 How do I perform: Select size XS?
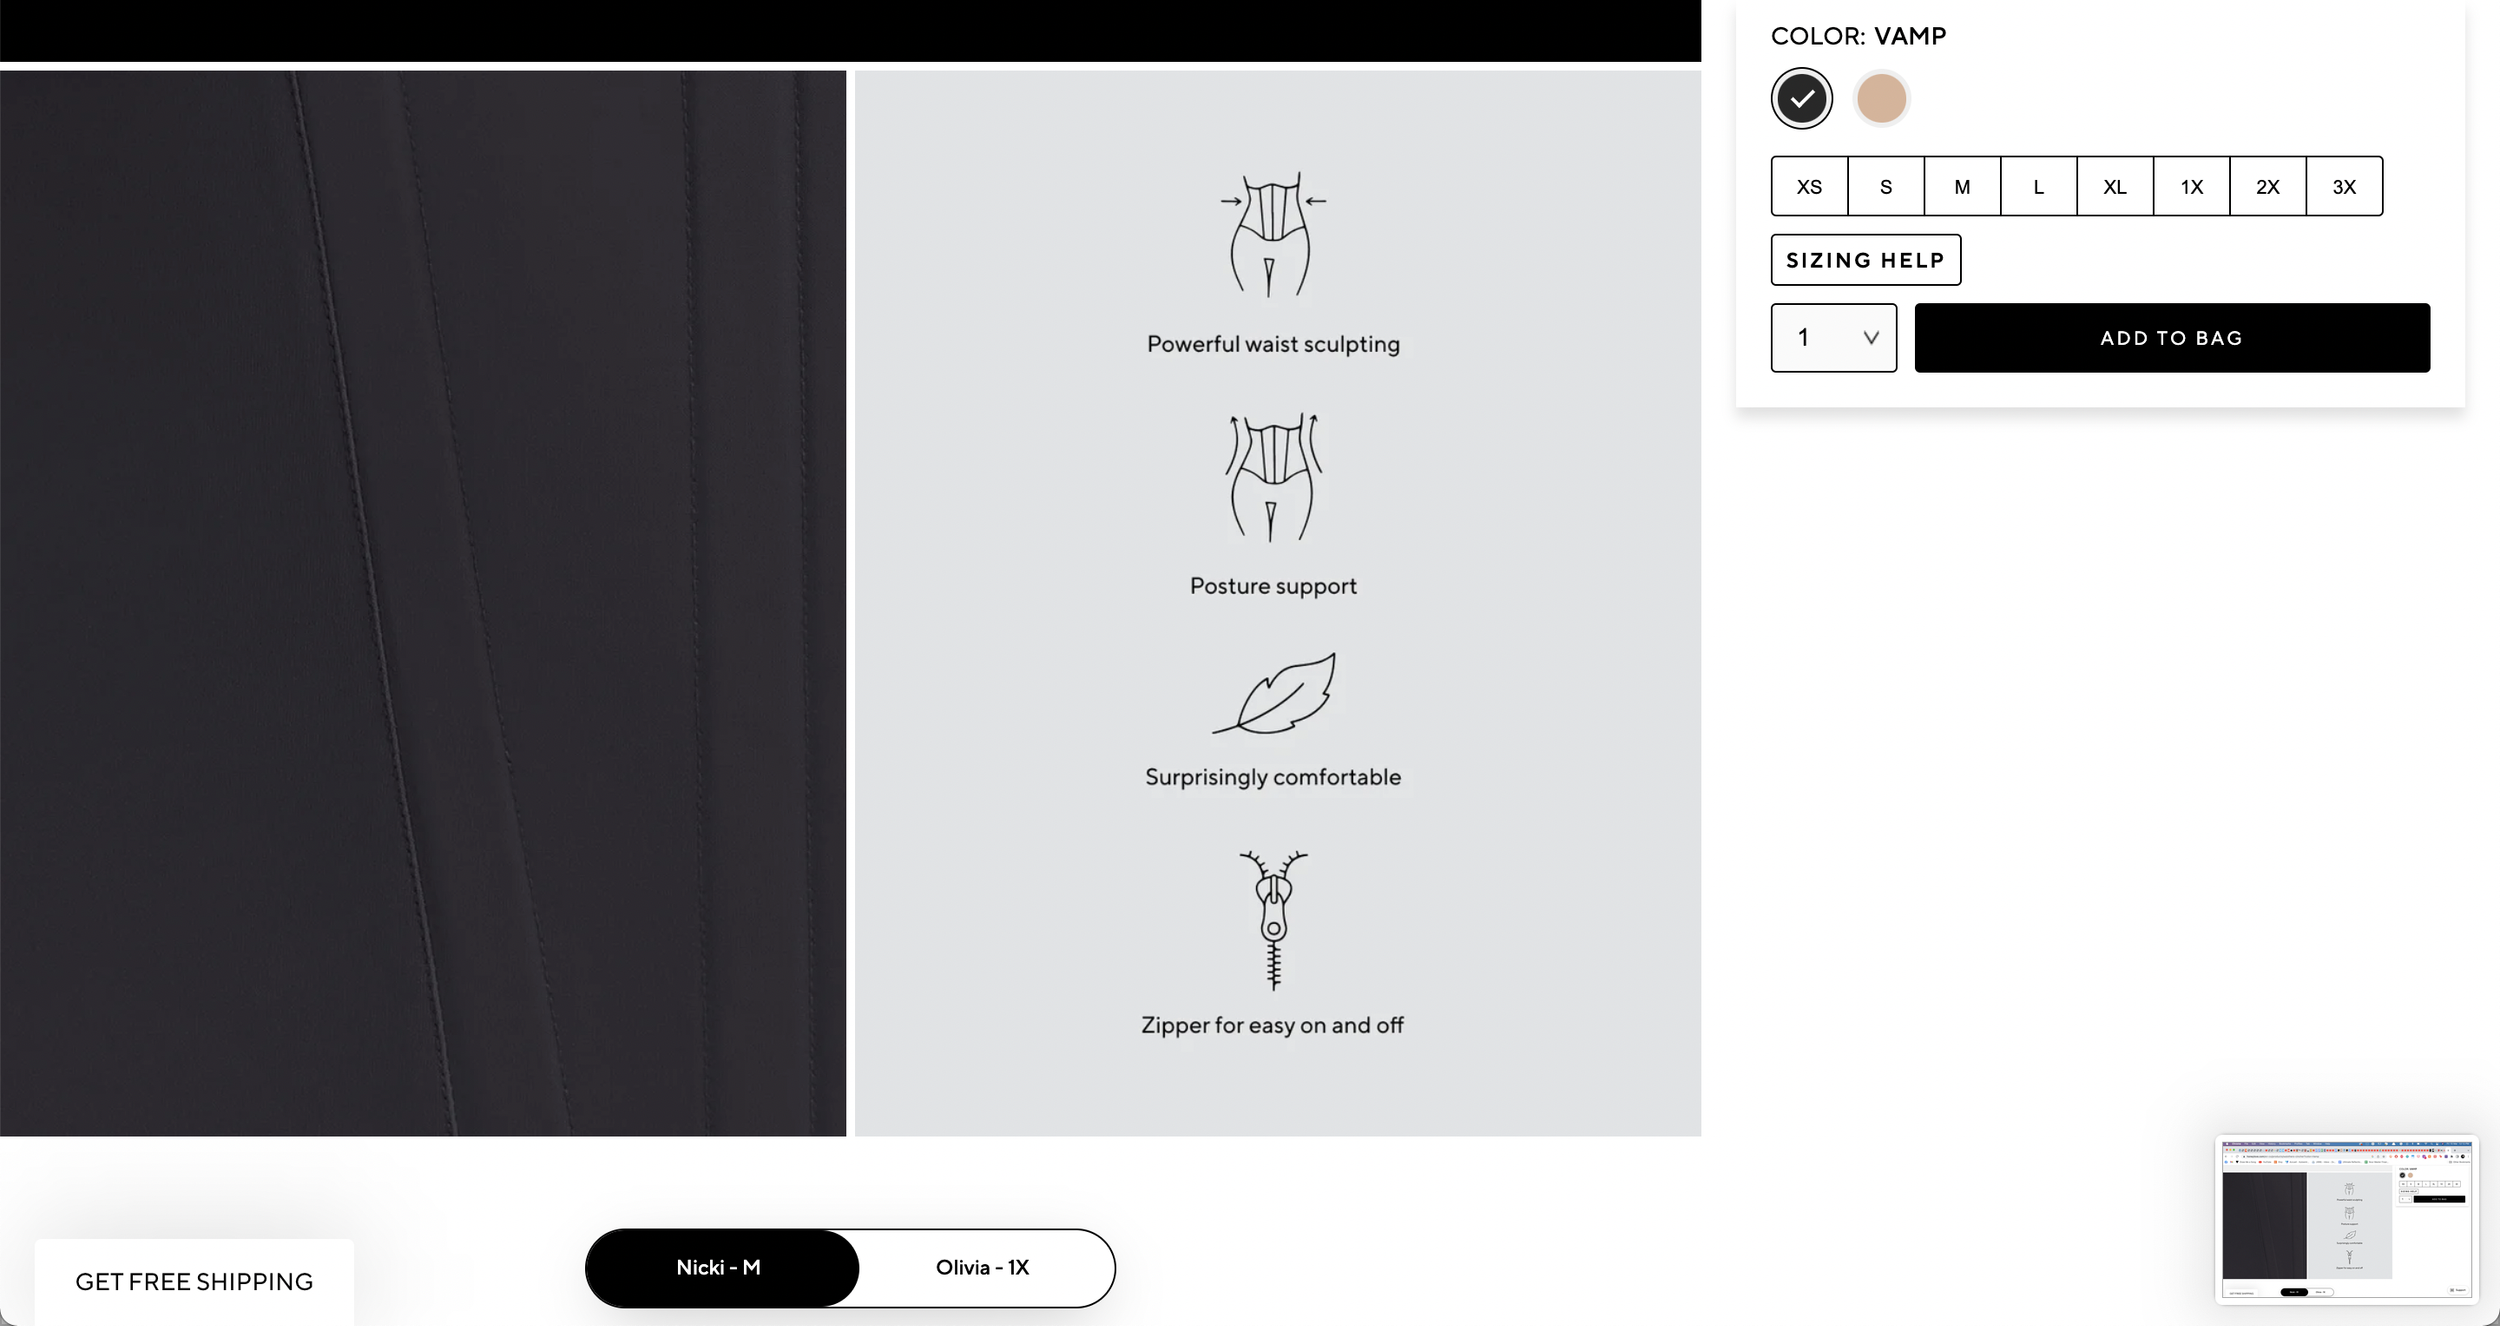(x=1809, y=186)
